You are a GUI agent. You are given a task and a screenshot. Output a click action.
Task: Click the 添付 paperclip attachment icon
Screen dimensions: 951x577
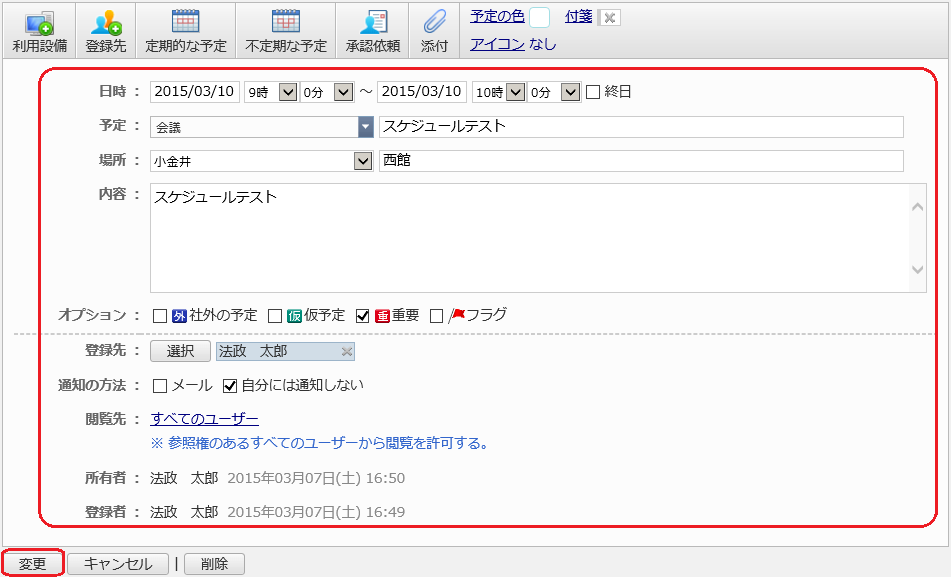click(434, 30)
